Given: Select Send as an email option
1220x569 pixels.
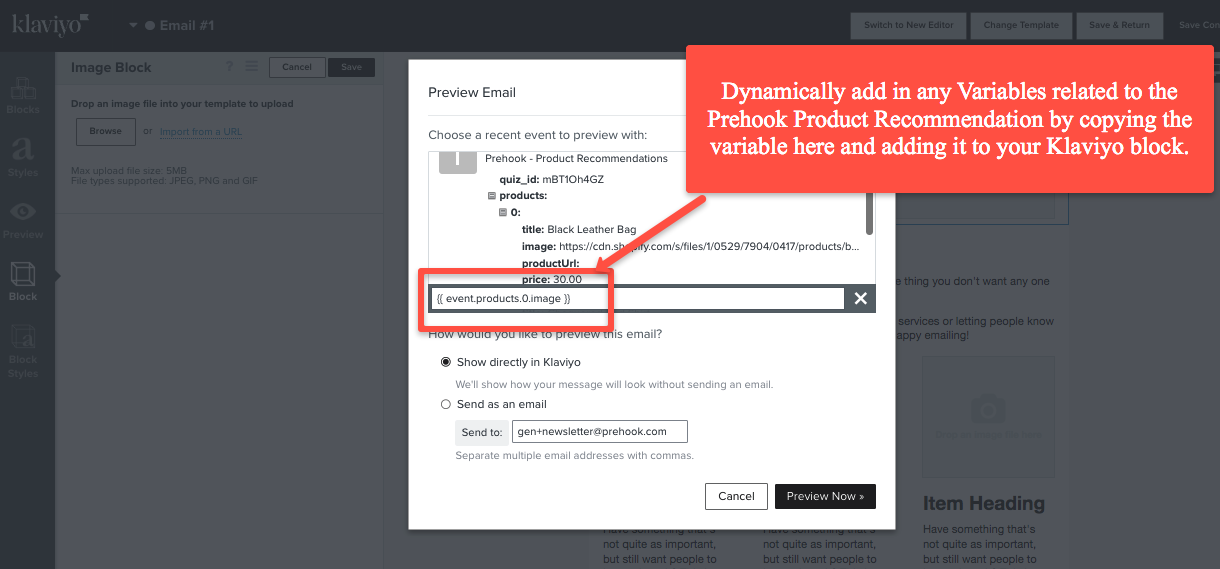Looking at the screenshot, I should pyautogui.click(x=446, y=404).
